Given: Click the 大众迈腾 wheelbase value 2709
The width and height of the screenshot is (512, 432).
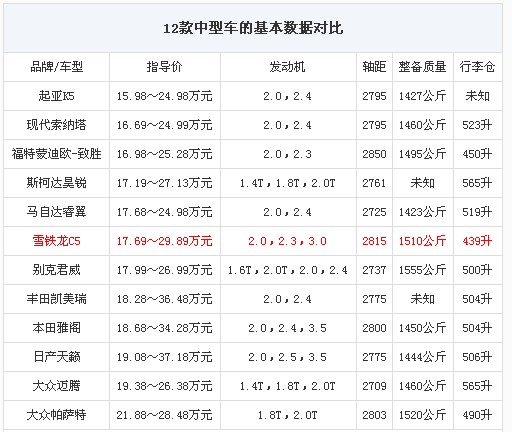Looking at the screenshot, I should [x=374, y=386].
